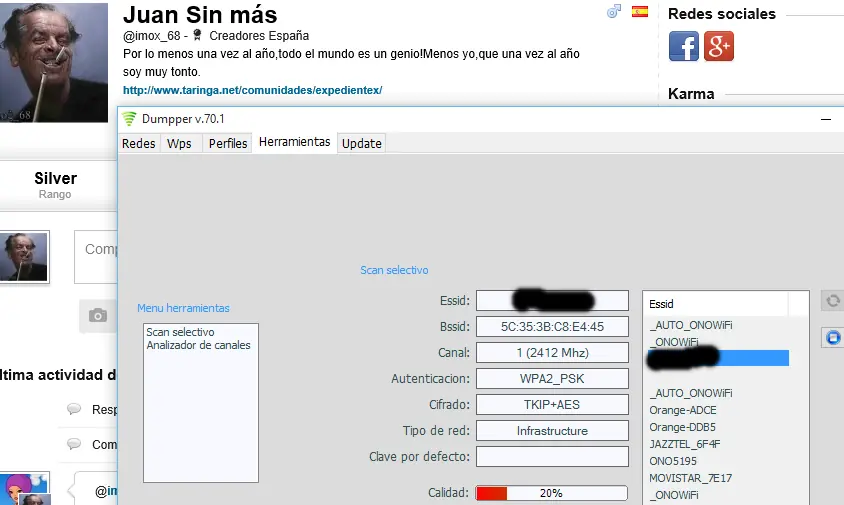Click the speech bubble icon next to Com

point(74,444)
